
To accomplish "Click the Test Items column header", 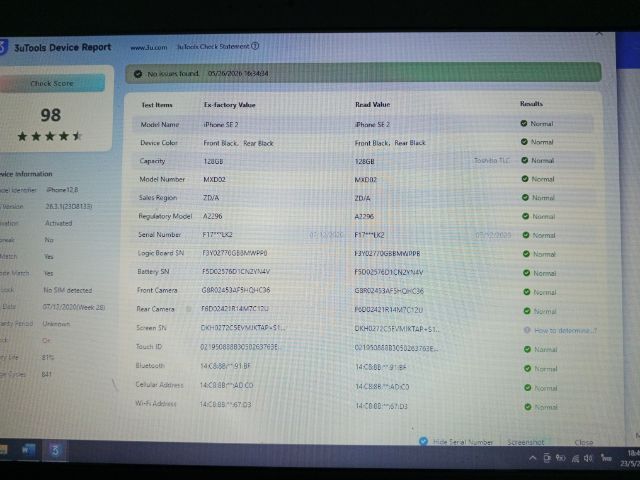I will [x=157, y=105].
